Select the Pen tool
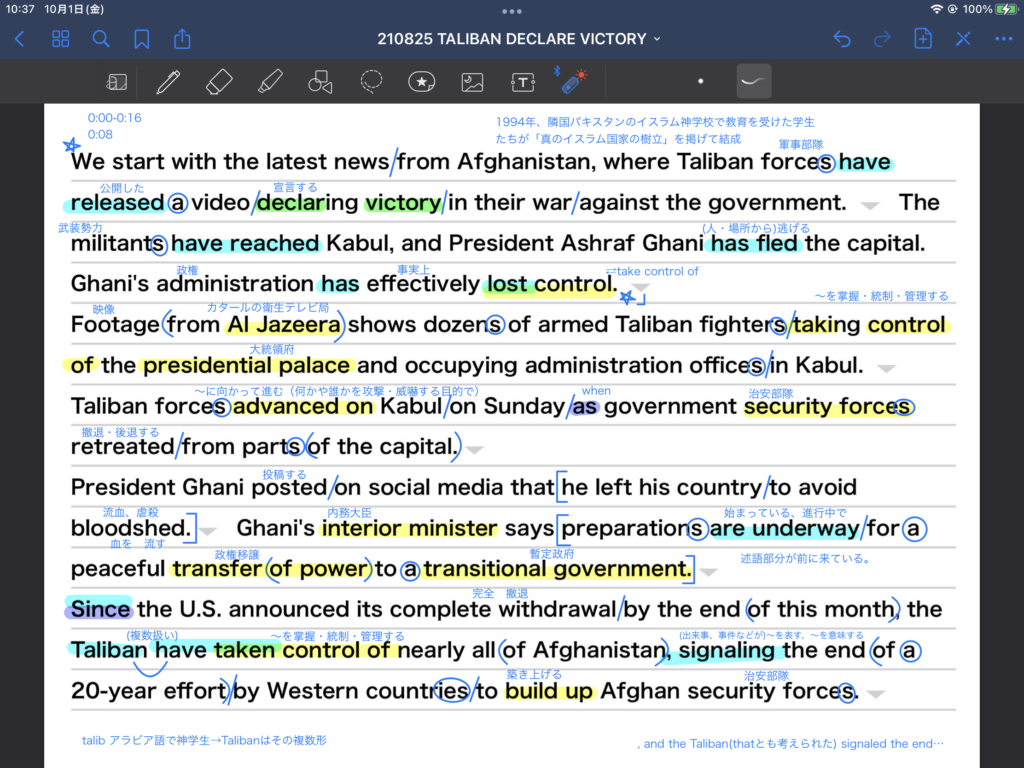 coord(168,82)
